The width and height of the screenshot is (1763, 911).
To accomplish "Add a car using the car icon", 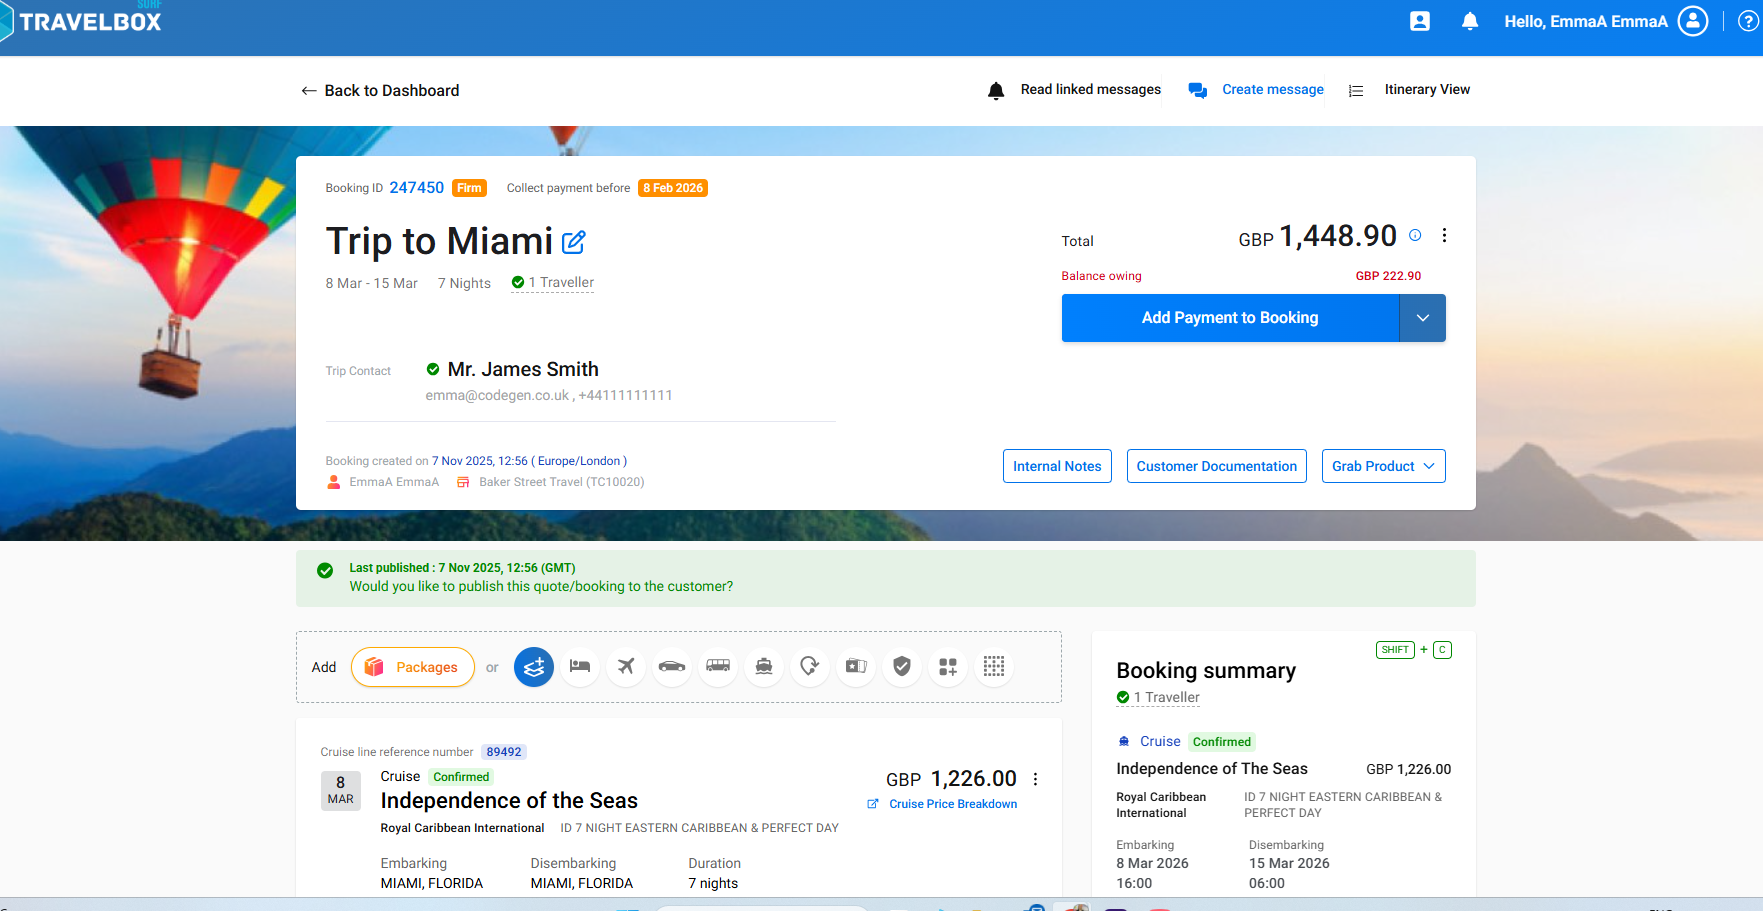I will 672,667.
